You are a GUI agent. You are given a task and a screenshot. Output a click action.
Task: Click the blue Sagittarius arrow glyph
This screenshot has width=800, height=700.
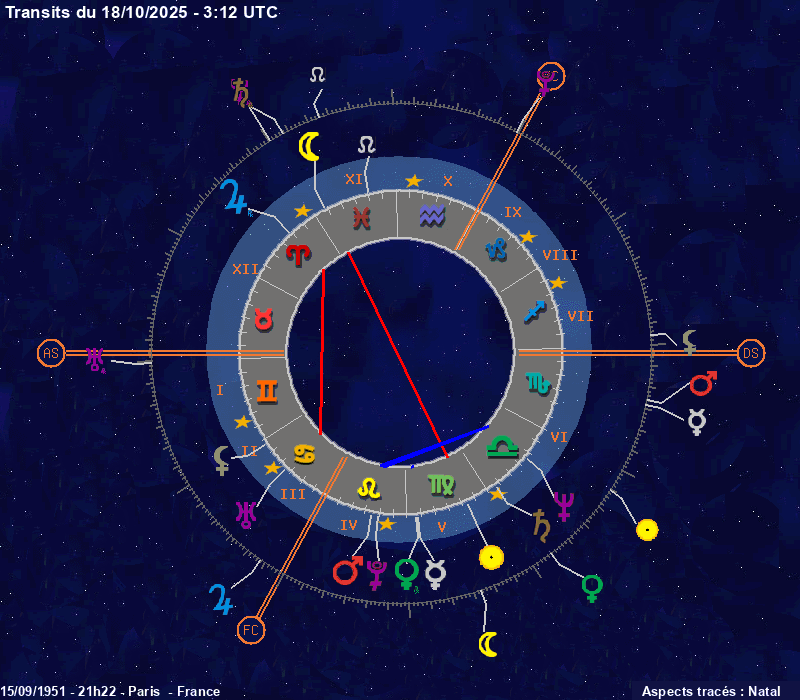[x=535, y=311]
